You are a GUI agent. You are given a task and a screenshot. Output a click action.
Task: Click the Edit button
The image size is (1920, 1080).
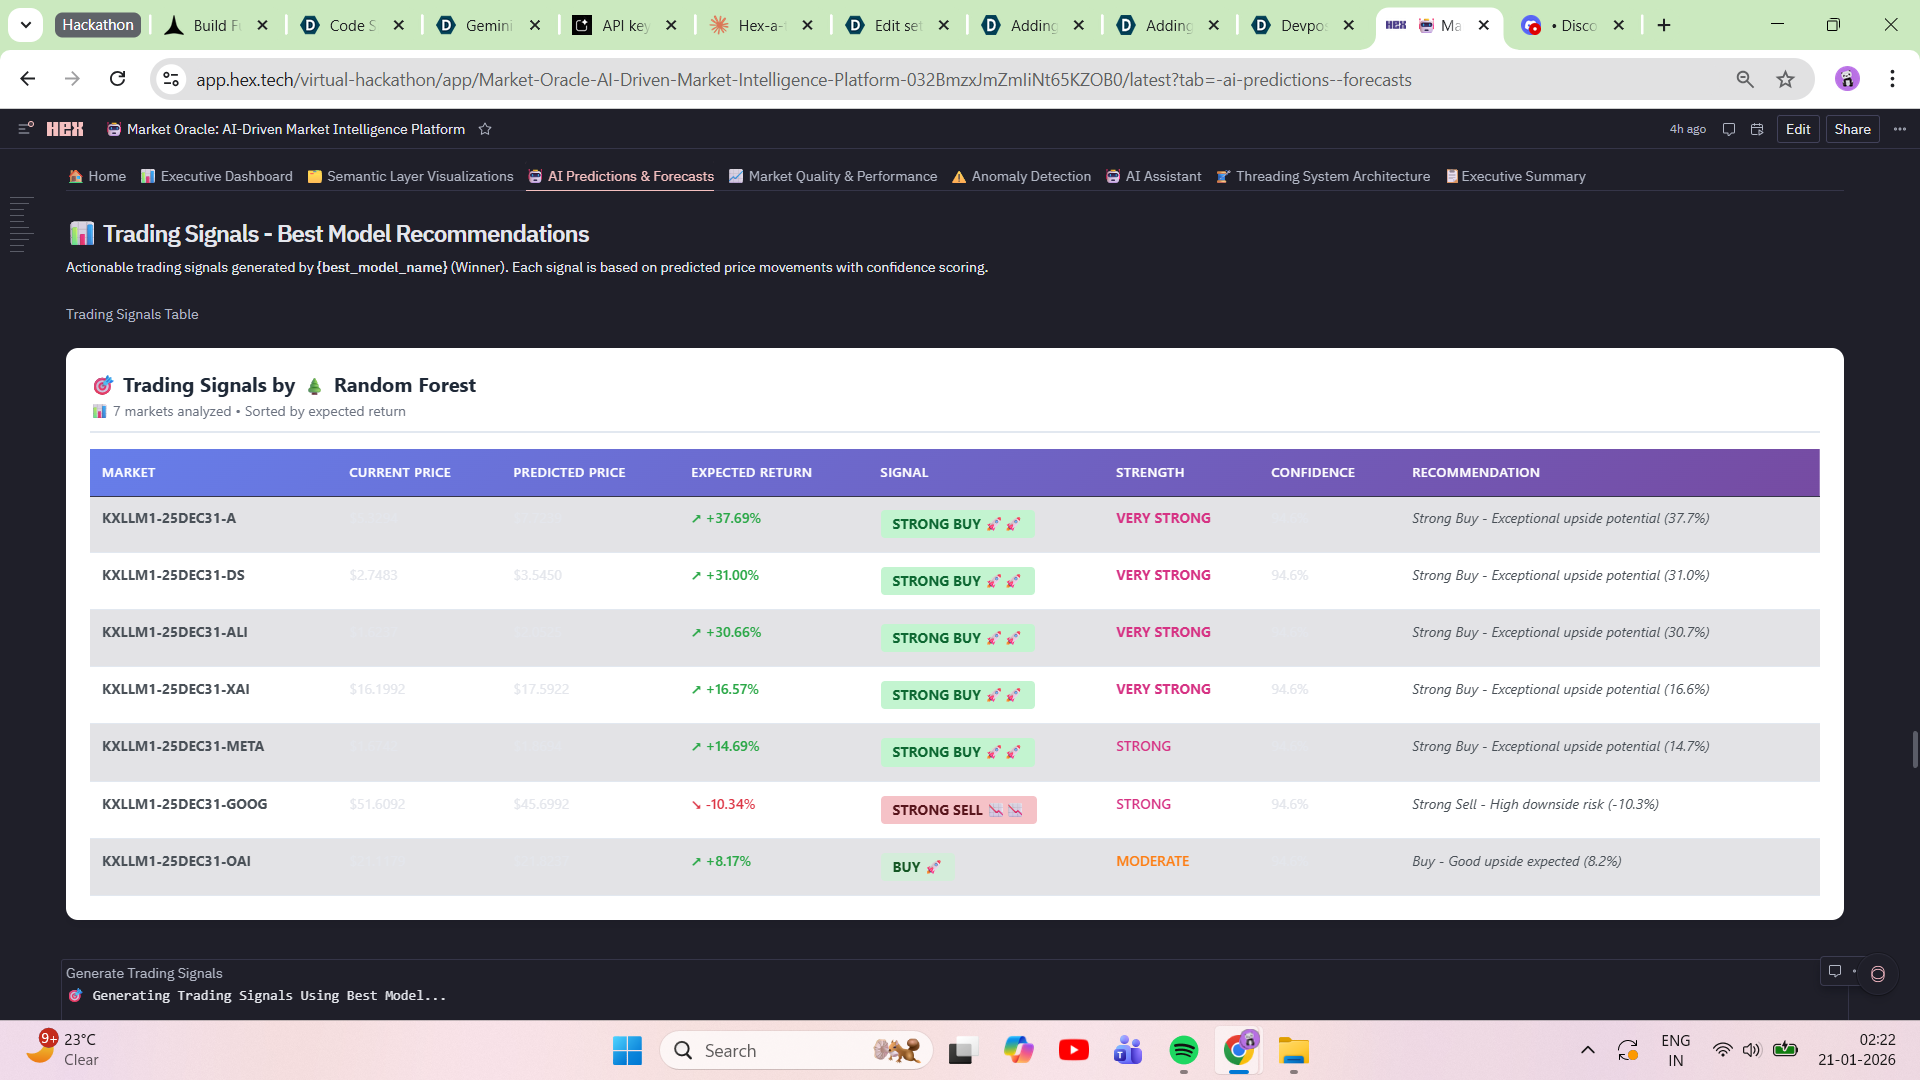click(1797, 129)
